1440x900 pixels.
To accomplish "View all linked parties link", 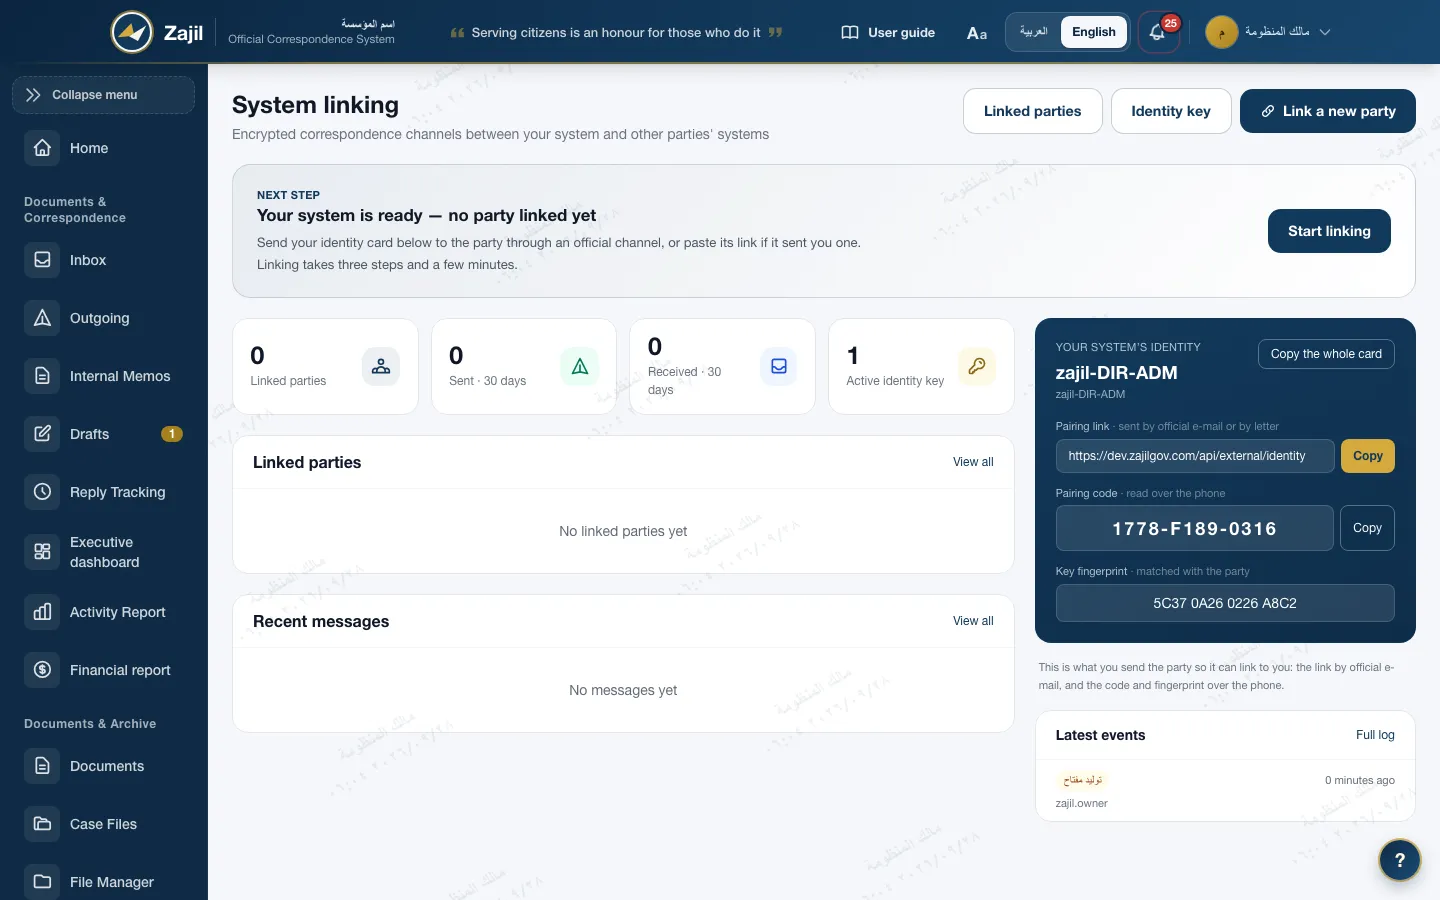I will click(x=973, y=462).
